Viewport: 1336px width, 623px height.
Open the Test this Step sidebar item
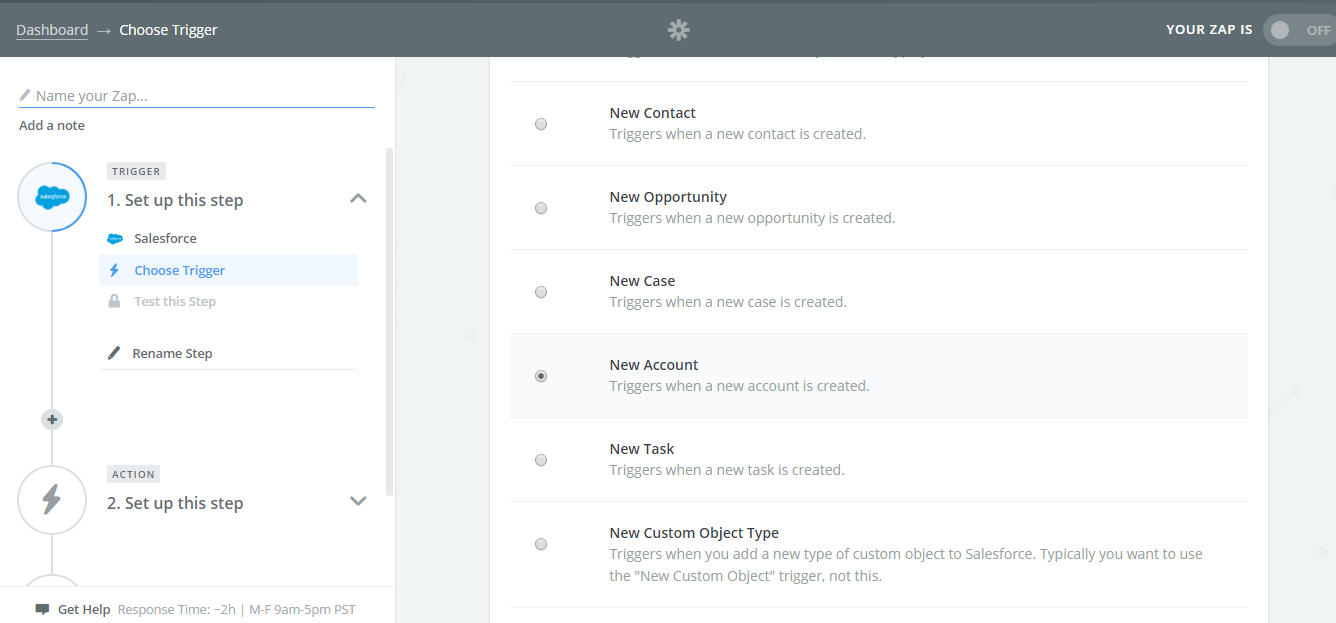point(228,301)
